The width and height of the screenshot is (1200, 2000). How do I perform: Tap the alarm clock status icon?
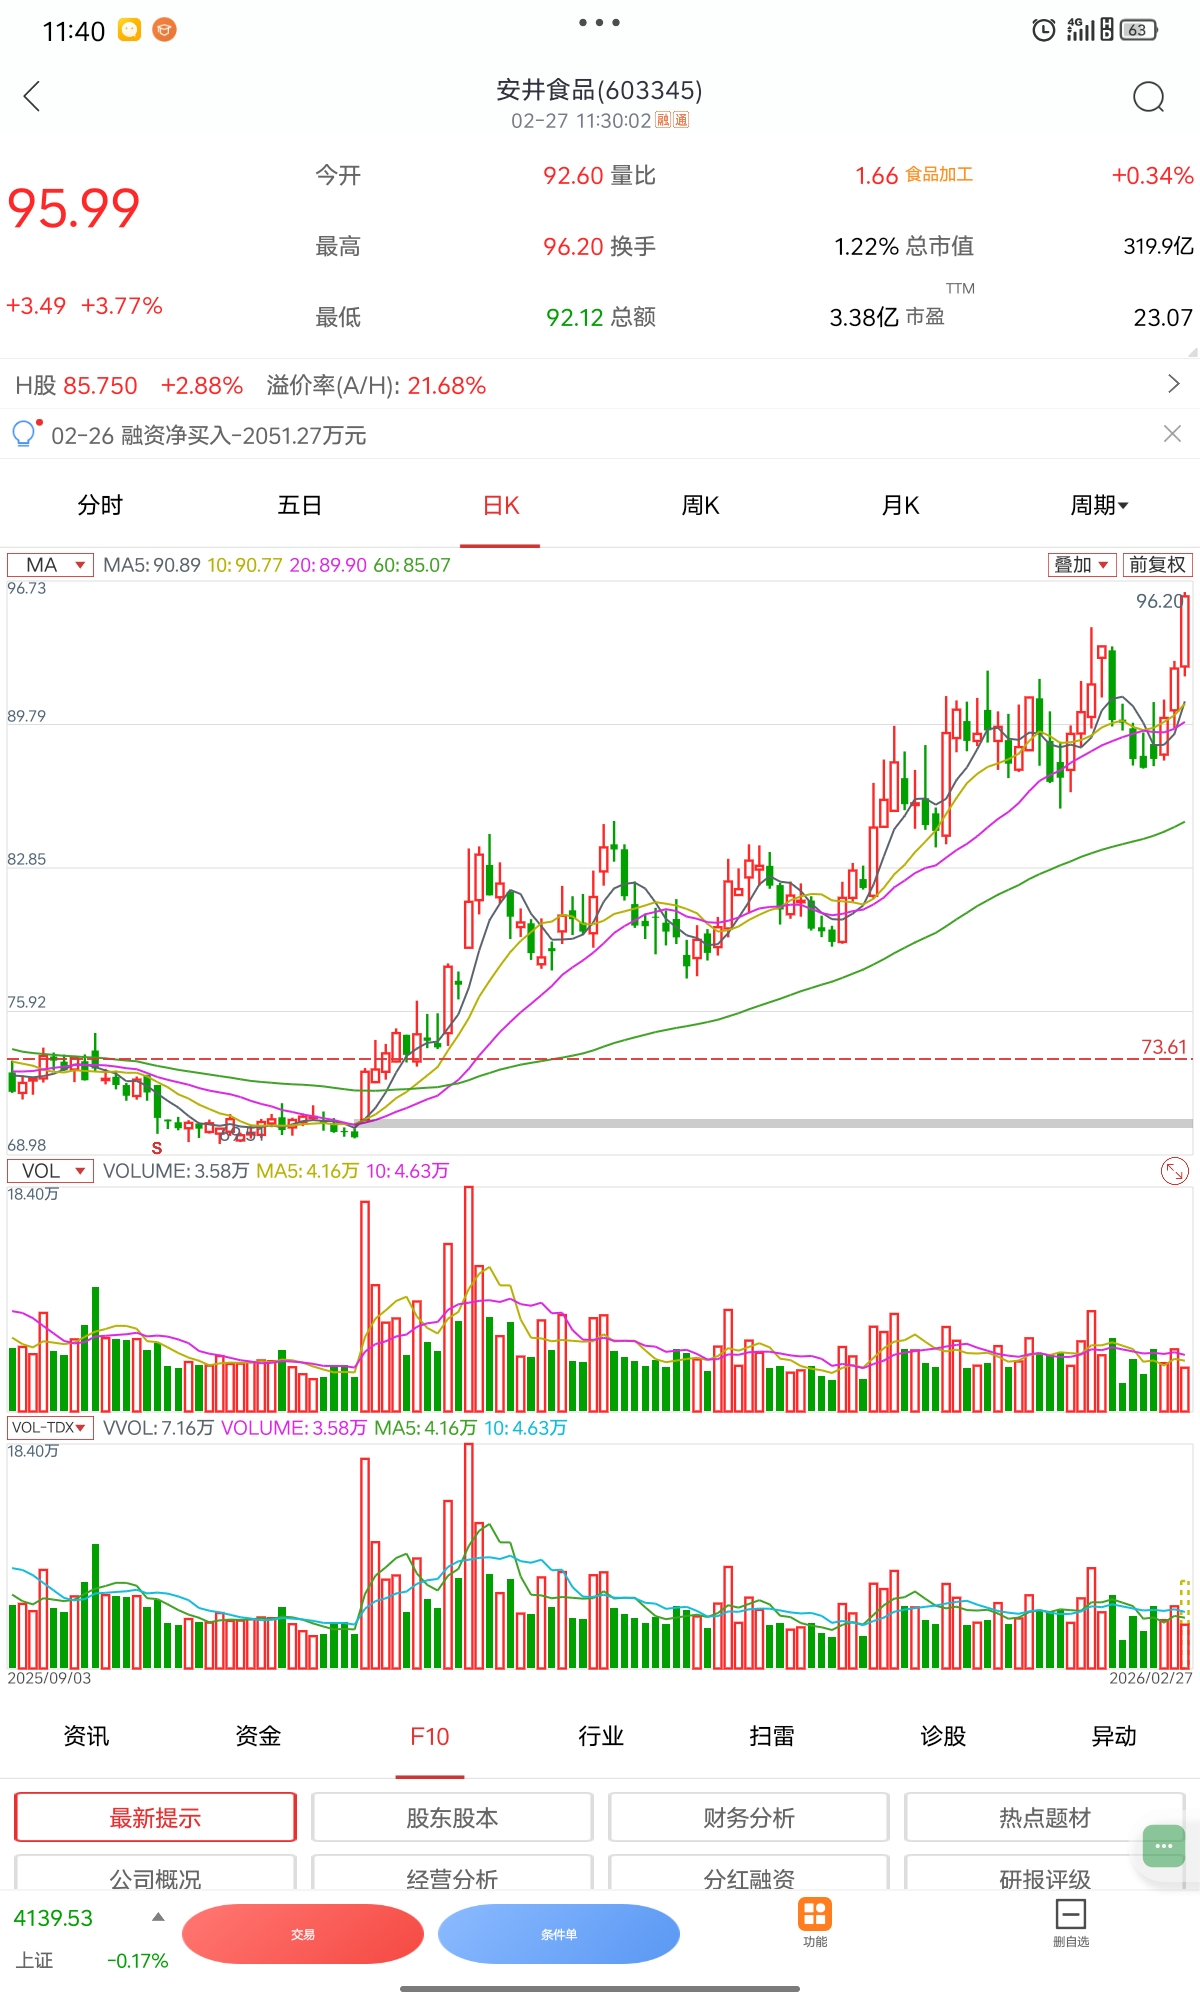1043,30
